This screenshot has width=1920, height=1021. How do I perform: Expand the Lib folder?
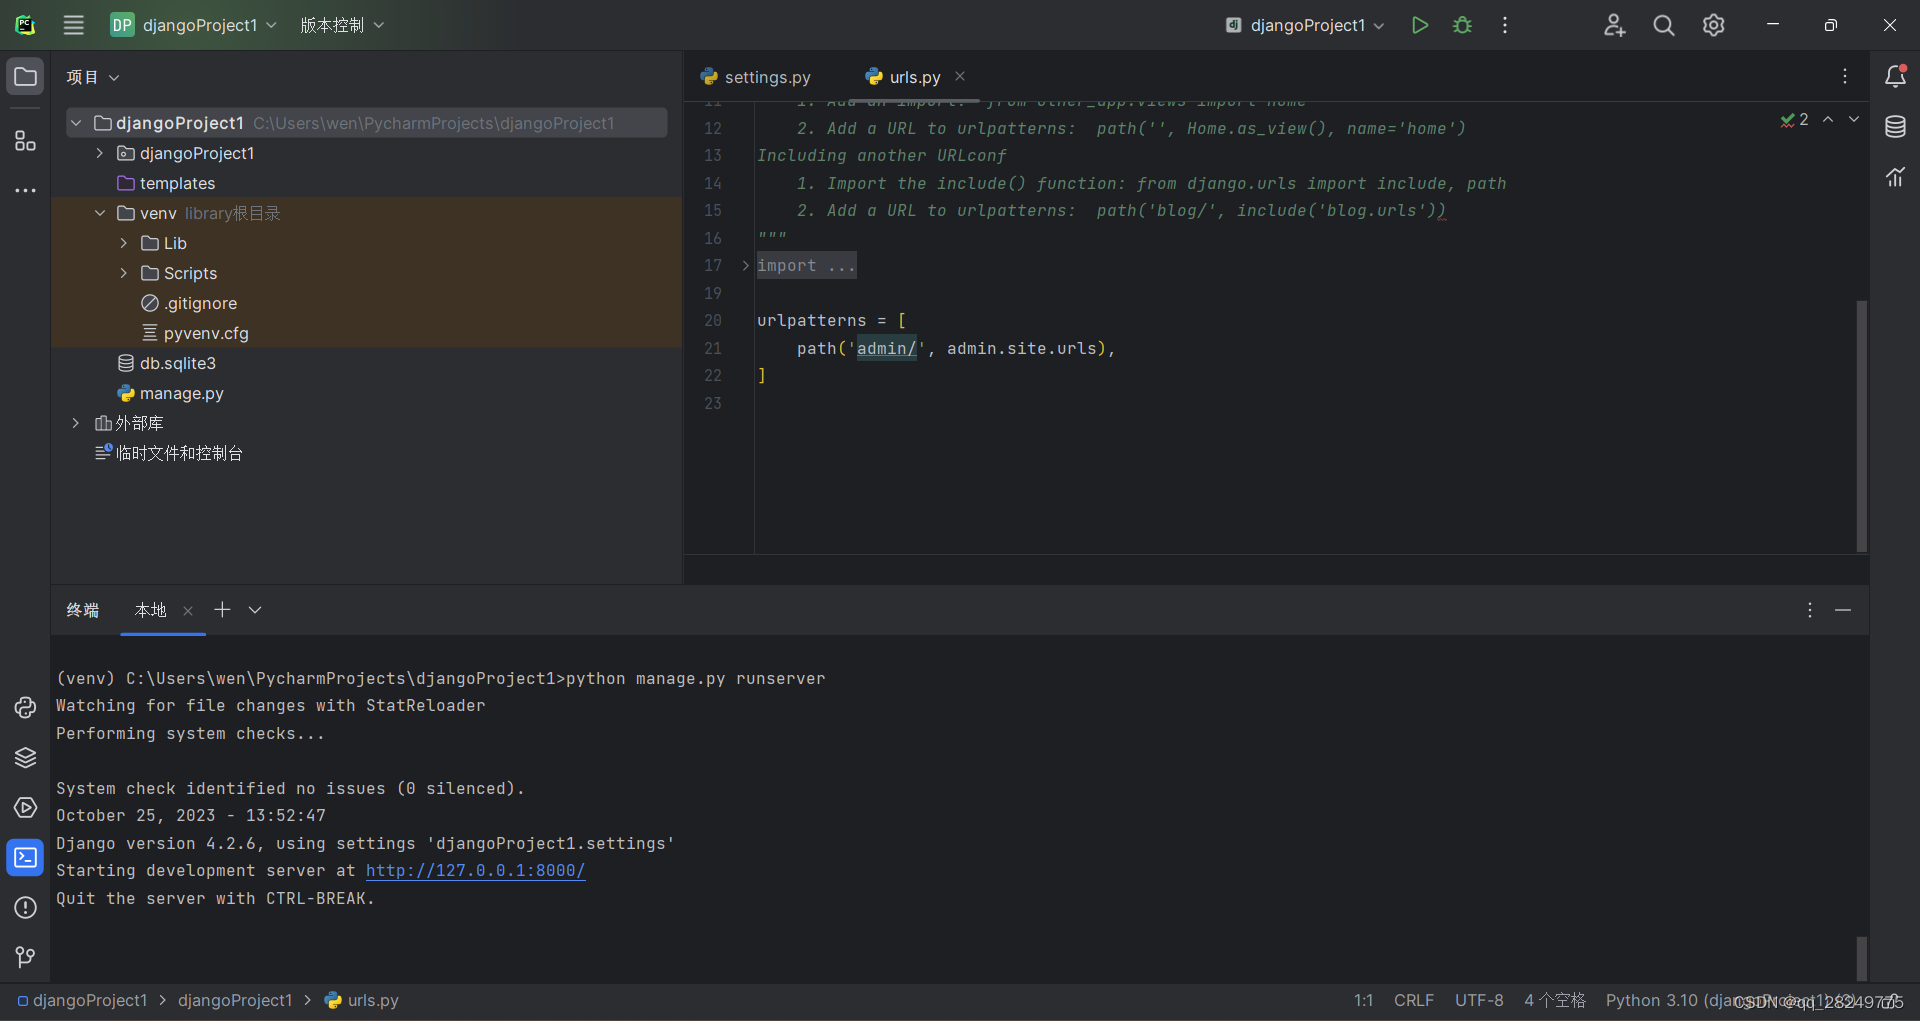(124, 243)
